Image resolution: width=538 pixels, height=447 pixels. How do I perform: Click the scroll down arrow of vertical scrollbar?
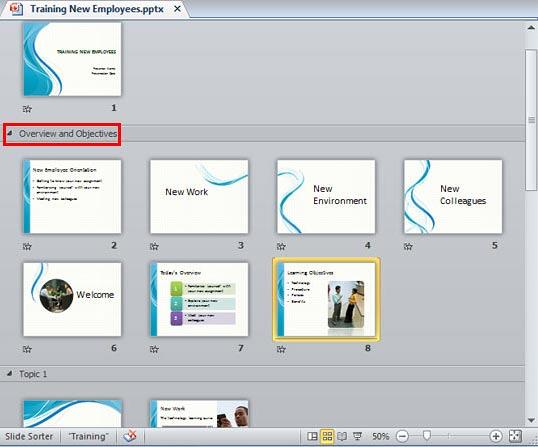tap(531, 420)
